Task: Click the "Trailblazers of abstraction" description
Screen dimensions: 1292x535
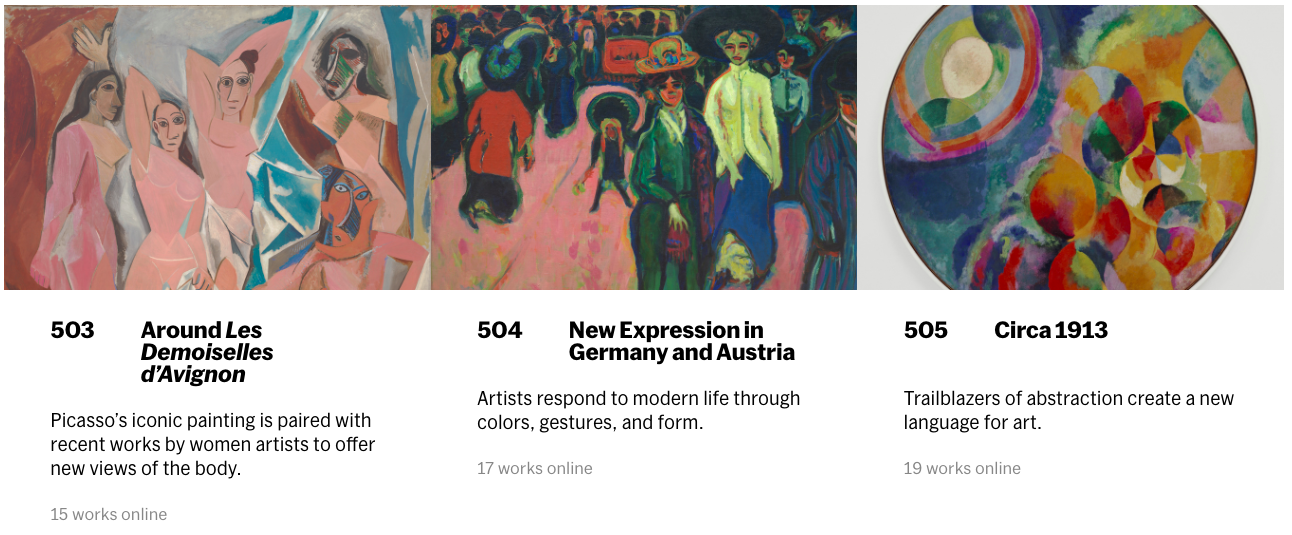Action: pyautogui.click(x=1068, y=410)
